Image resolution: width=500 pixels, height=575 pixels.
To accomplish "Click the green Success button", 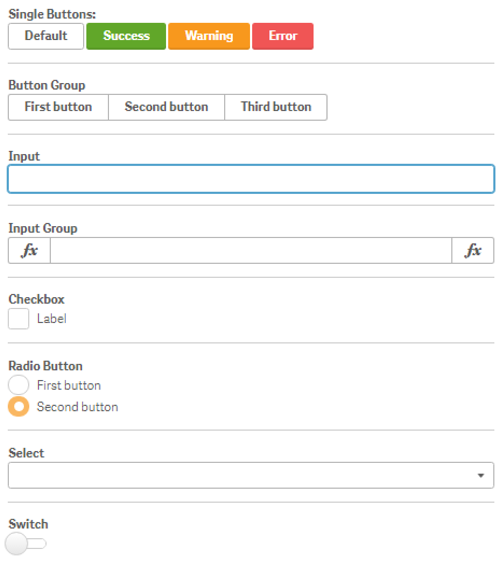I will coord(126,36).
